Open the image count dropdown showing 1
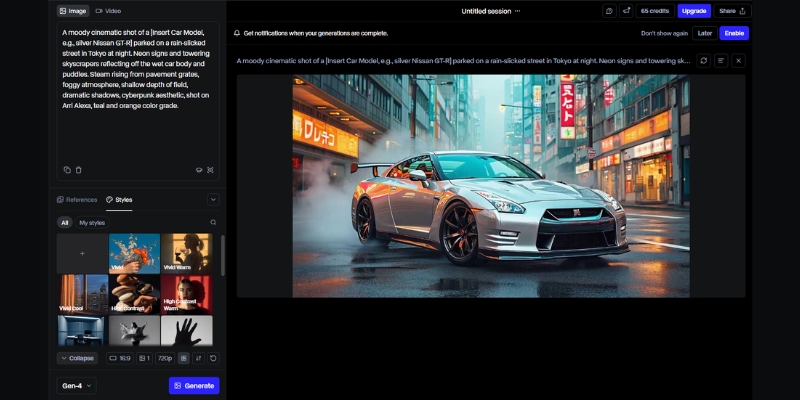The image size is (800, 400). [144, 358]
